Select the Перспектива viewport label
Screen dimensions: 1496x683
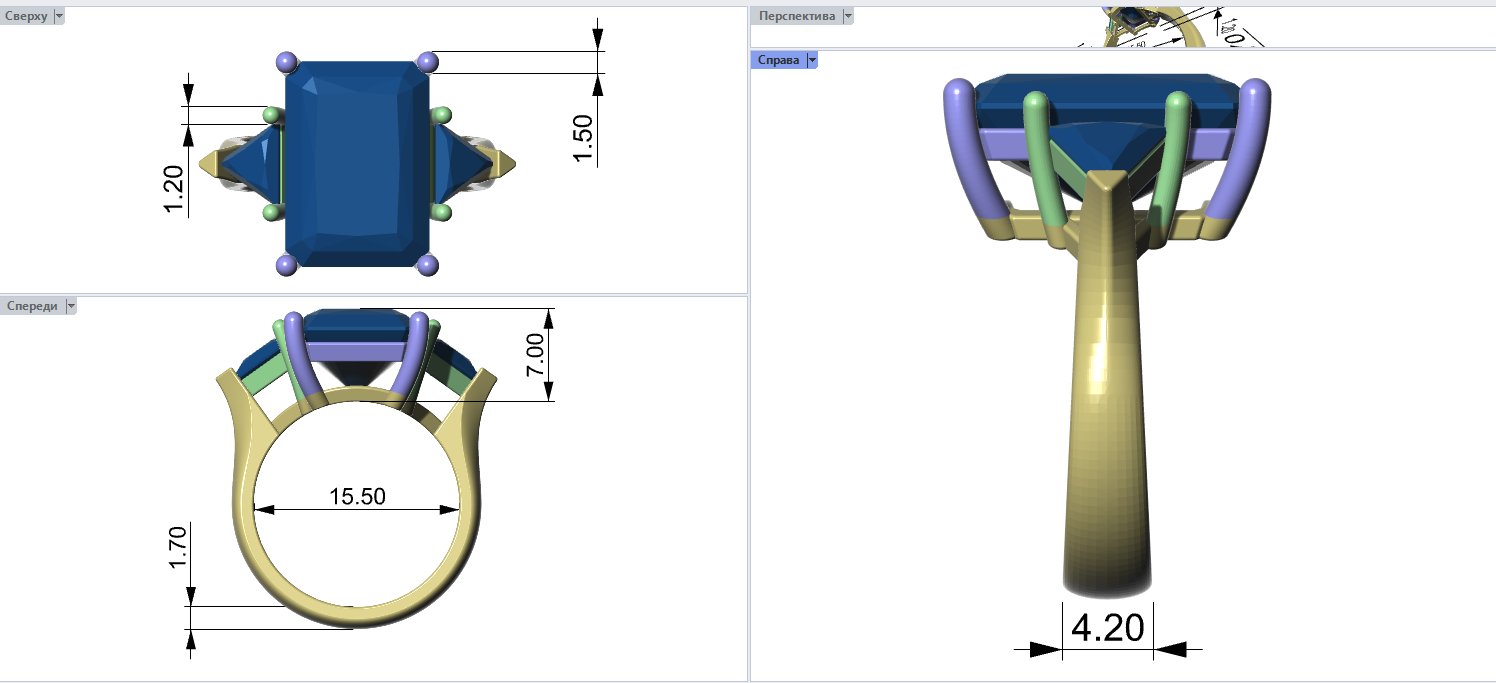(796, 16)
